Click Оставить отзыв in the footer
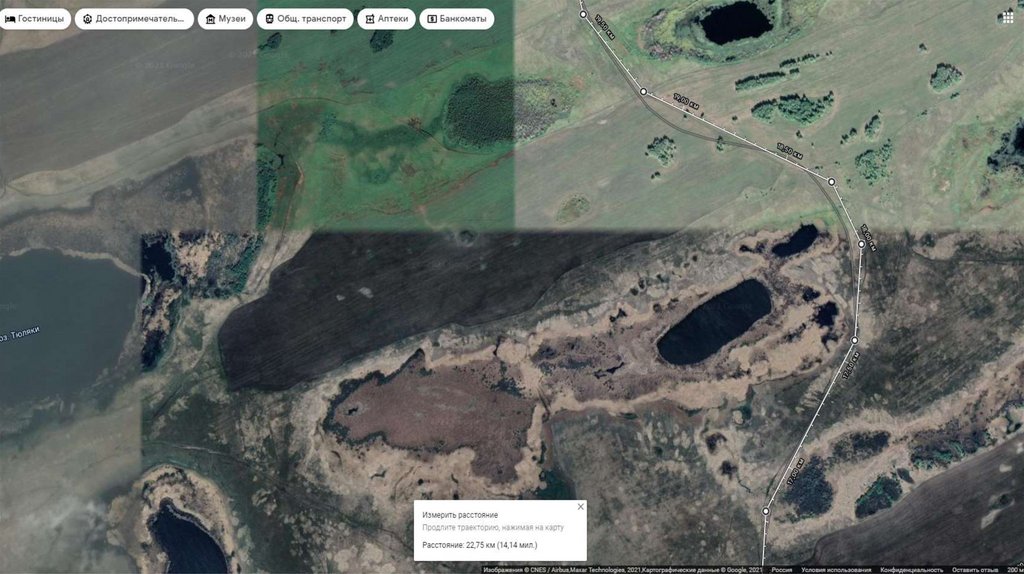This screenshot has width=1024, height=574. coord(975,570)
